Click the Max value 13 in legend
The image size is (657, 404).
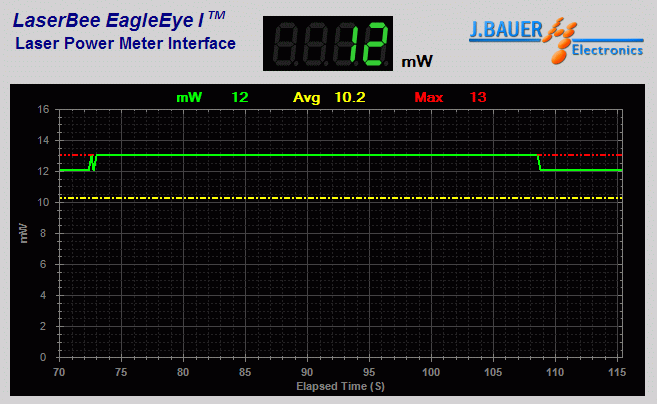pyautogui.click(x=478, y=97)
